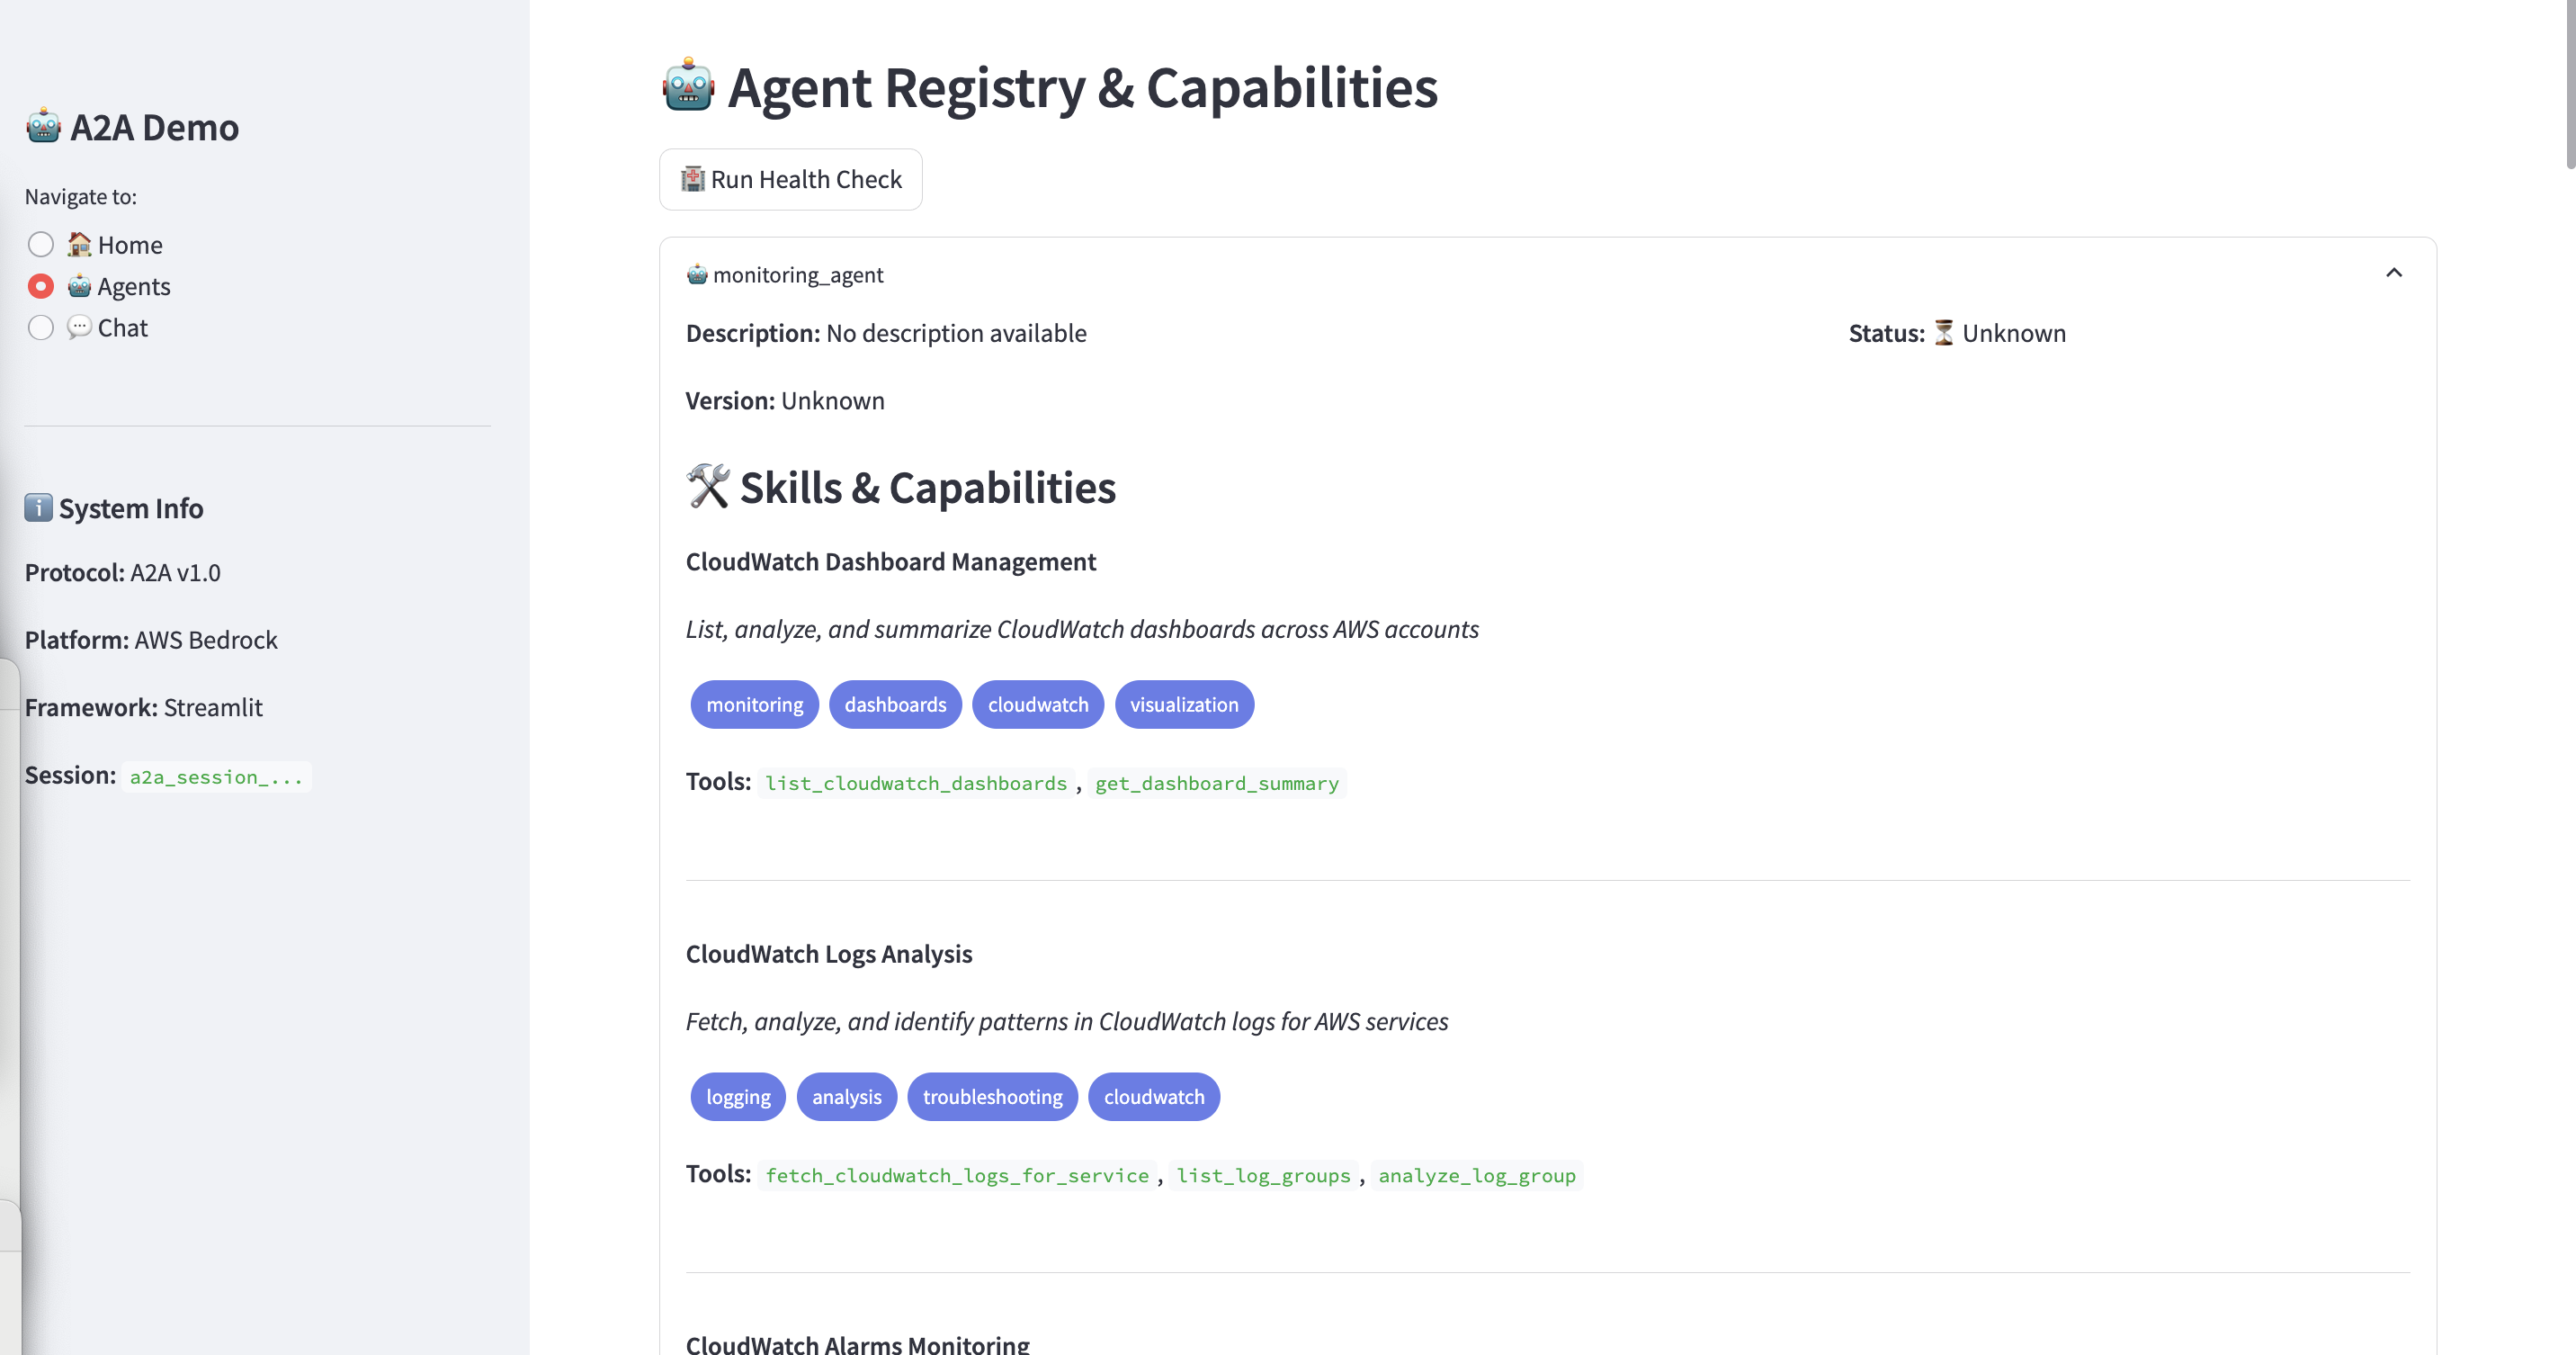Screen dimensions: 2576x1355
Task: Click the Version: Unknown text
Action: coord(785,400)
